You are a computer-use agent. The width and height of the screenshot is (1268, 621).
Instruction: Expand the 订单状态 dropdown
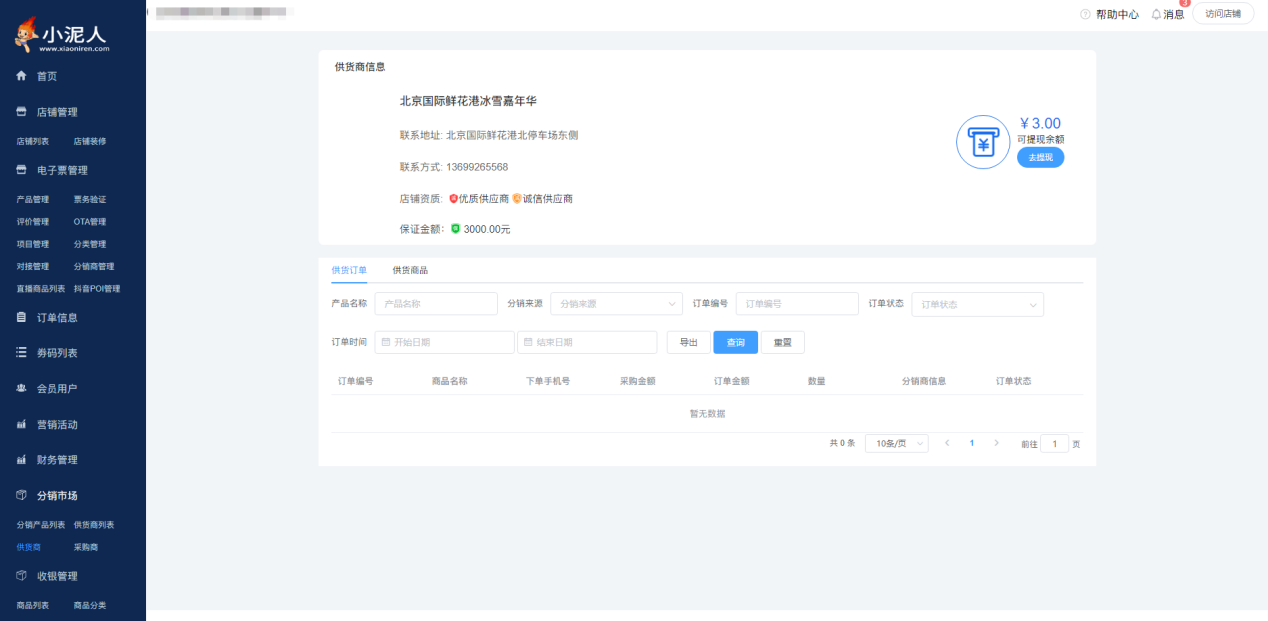(x=977, y=304)
